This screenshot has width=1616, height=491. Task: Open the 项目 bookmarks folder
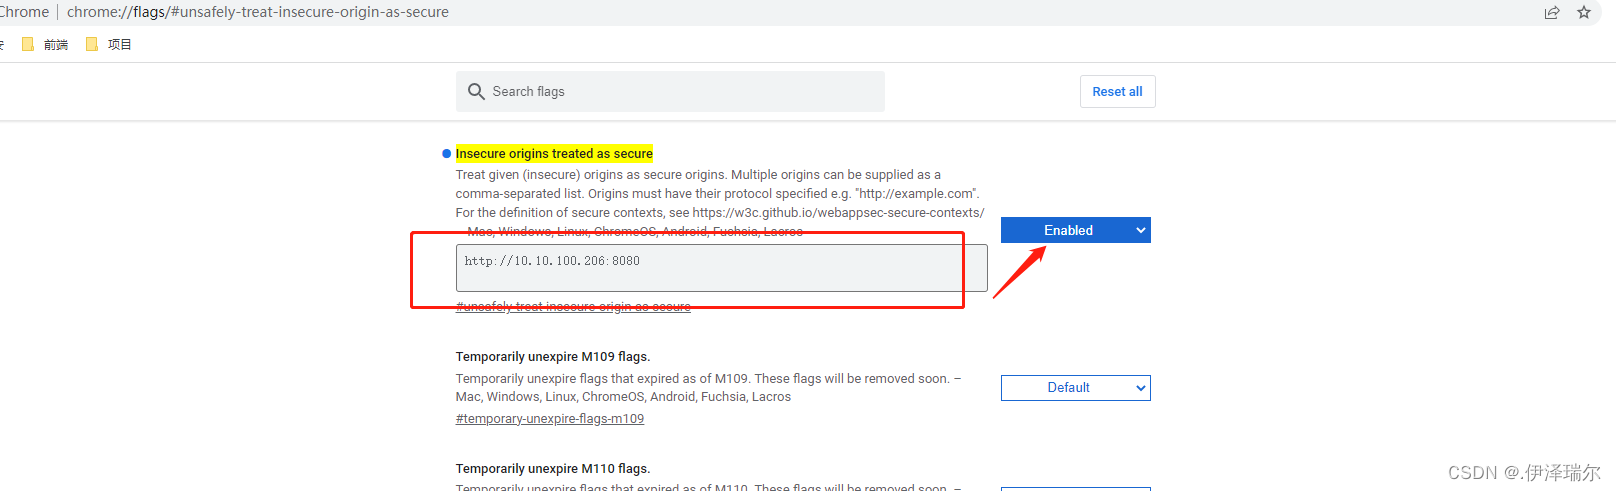pyautogui.click(x=109, y=44)
